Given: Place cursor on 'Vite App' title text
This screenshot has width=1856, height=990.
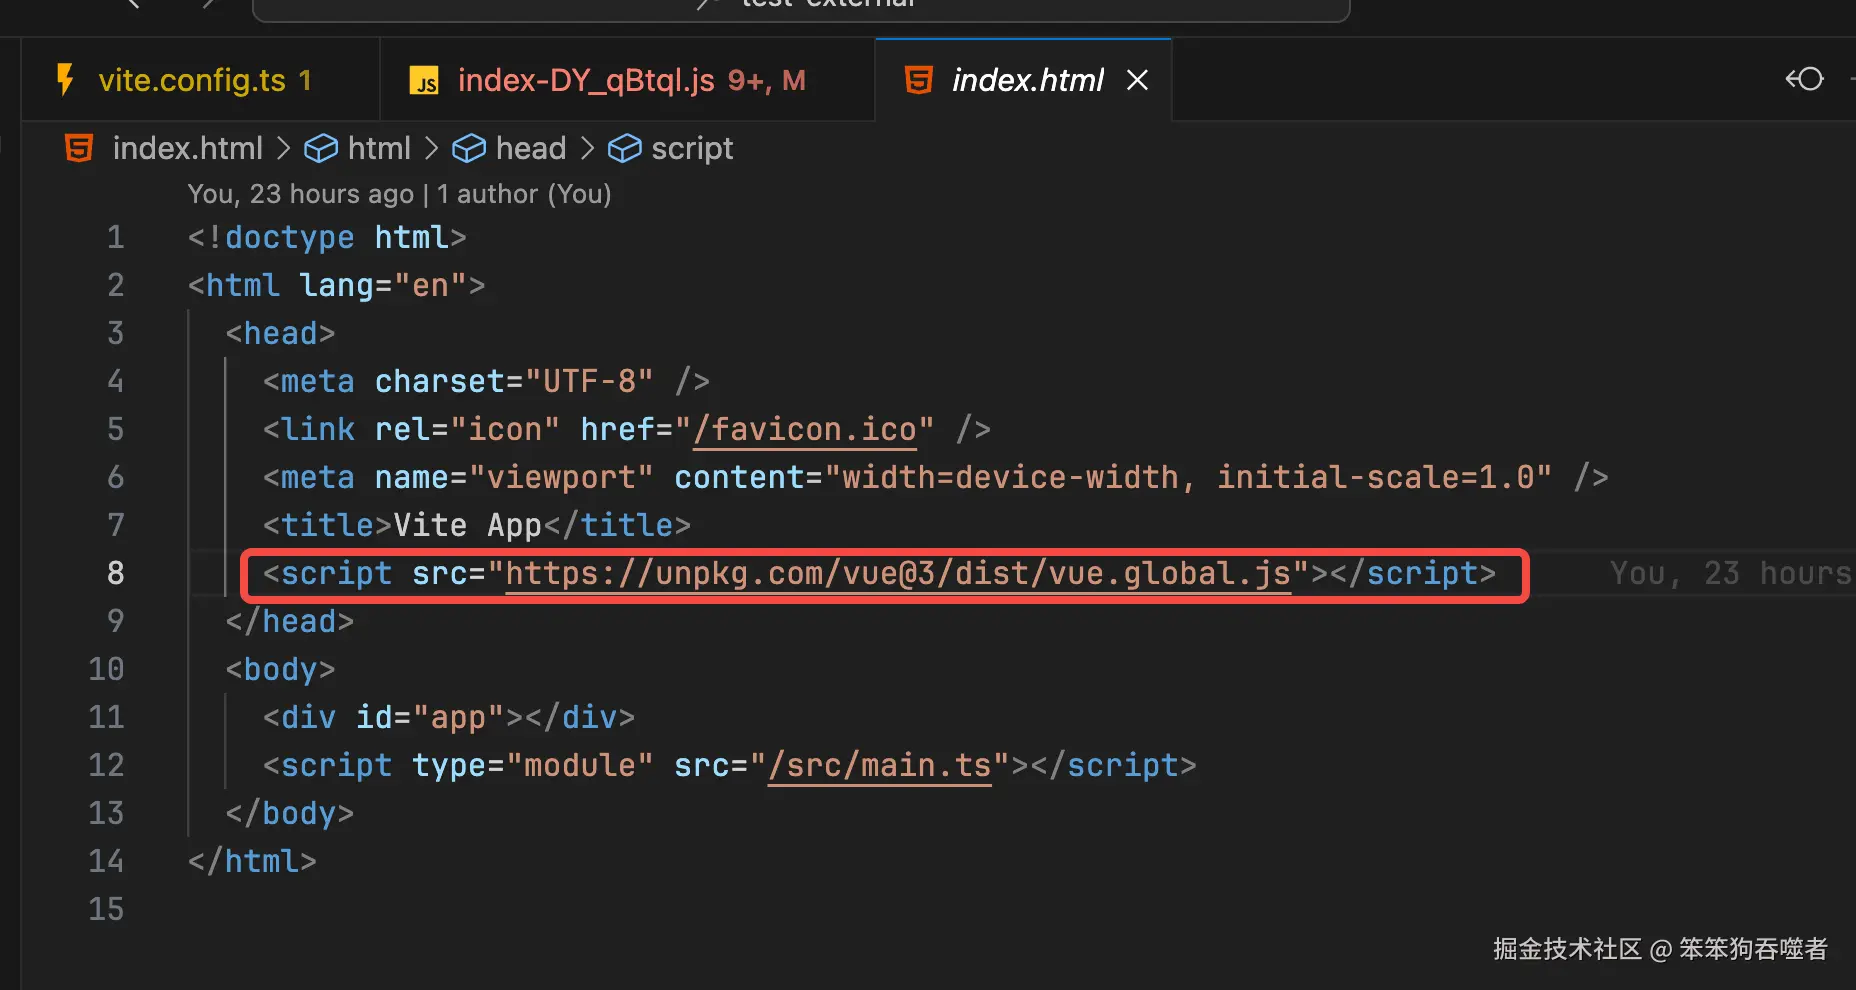Looking at the screenshot, I should point(467,526).
